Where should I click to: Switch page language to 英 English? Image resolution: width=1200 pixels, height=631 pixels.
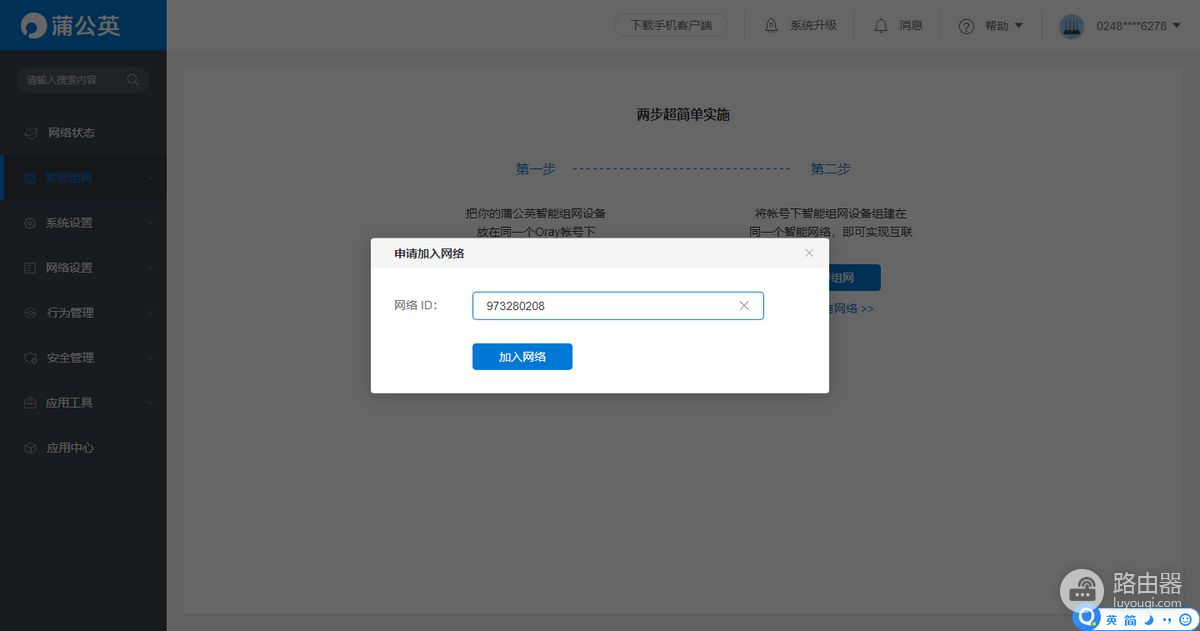[1110, 618]
